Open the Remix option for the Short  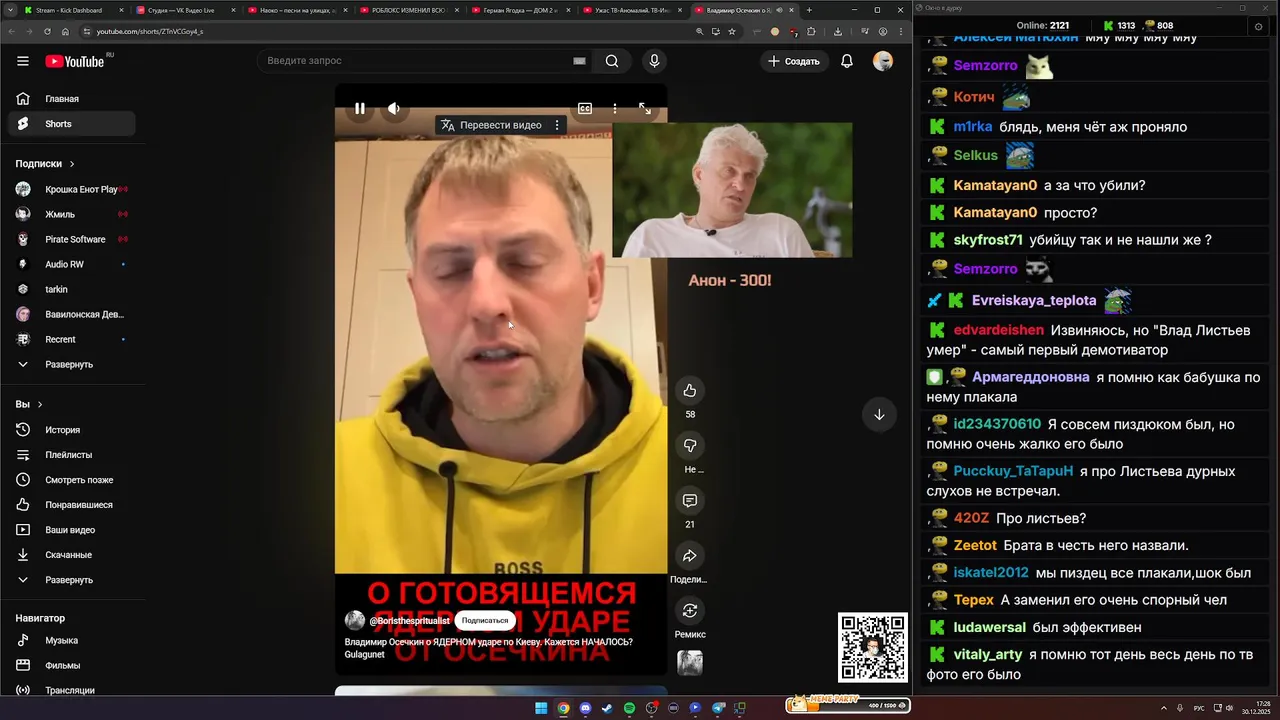(x=690, y=610)
